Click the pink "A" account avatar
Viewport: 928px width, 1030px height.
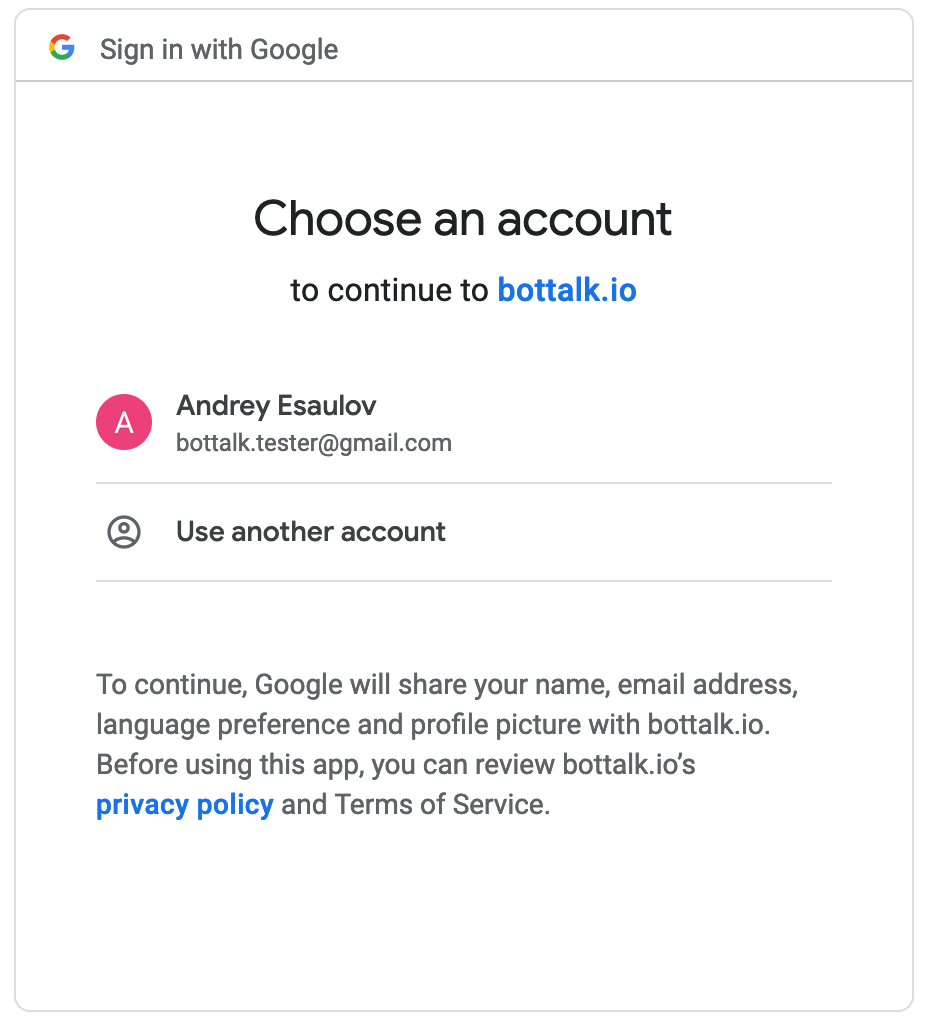click(124, 422)
